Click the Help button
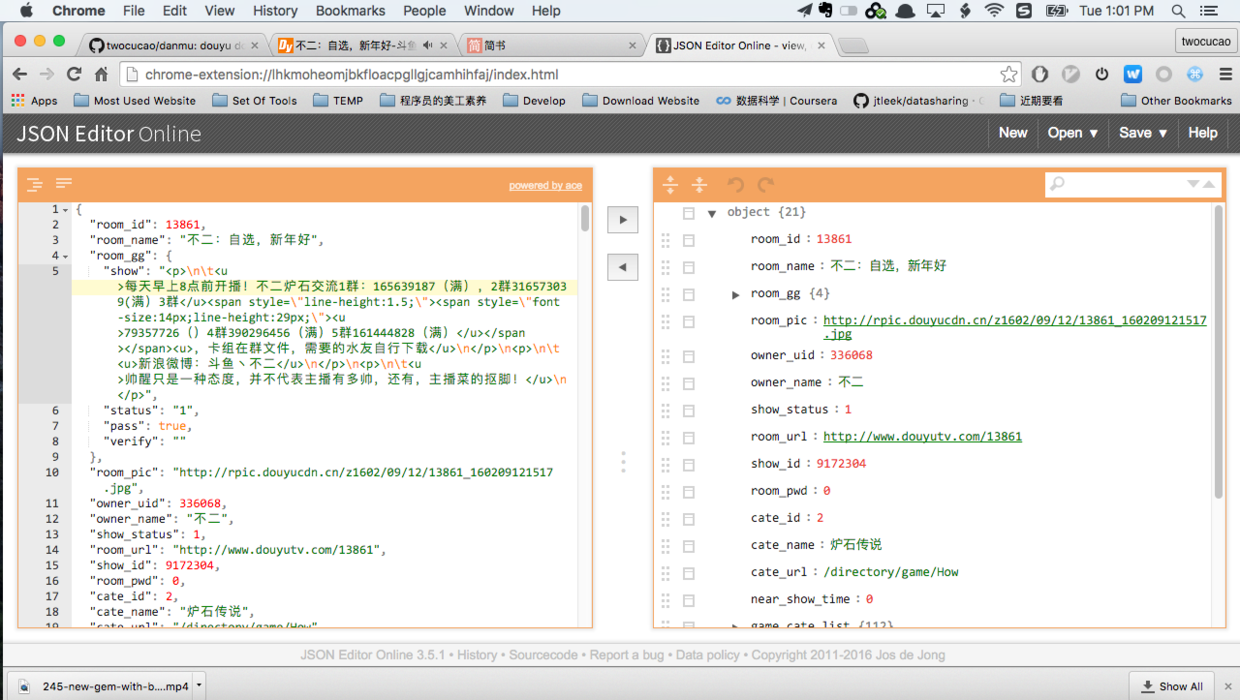Screen dimensions: 1240x700 pyautogui.click(x=1203, y=133)
